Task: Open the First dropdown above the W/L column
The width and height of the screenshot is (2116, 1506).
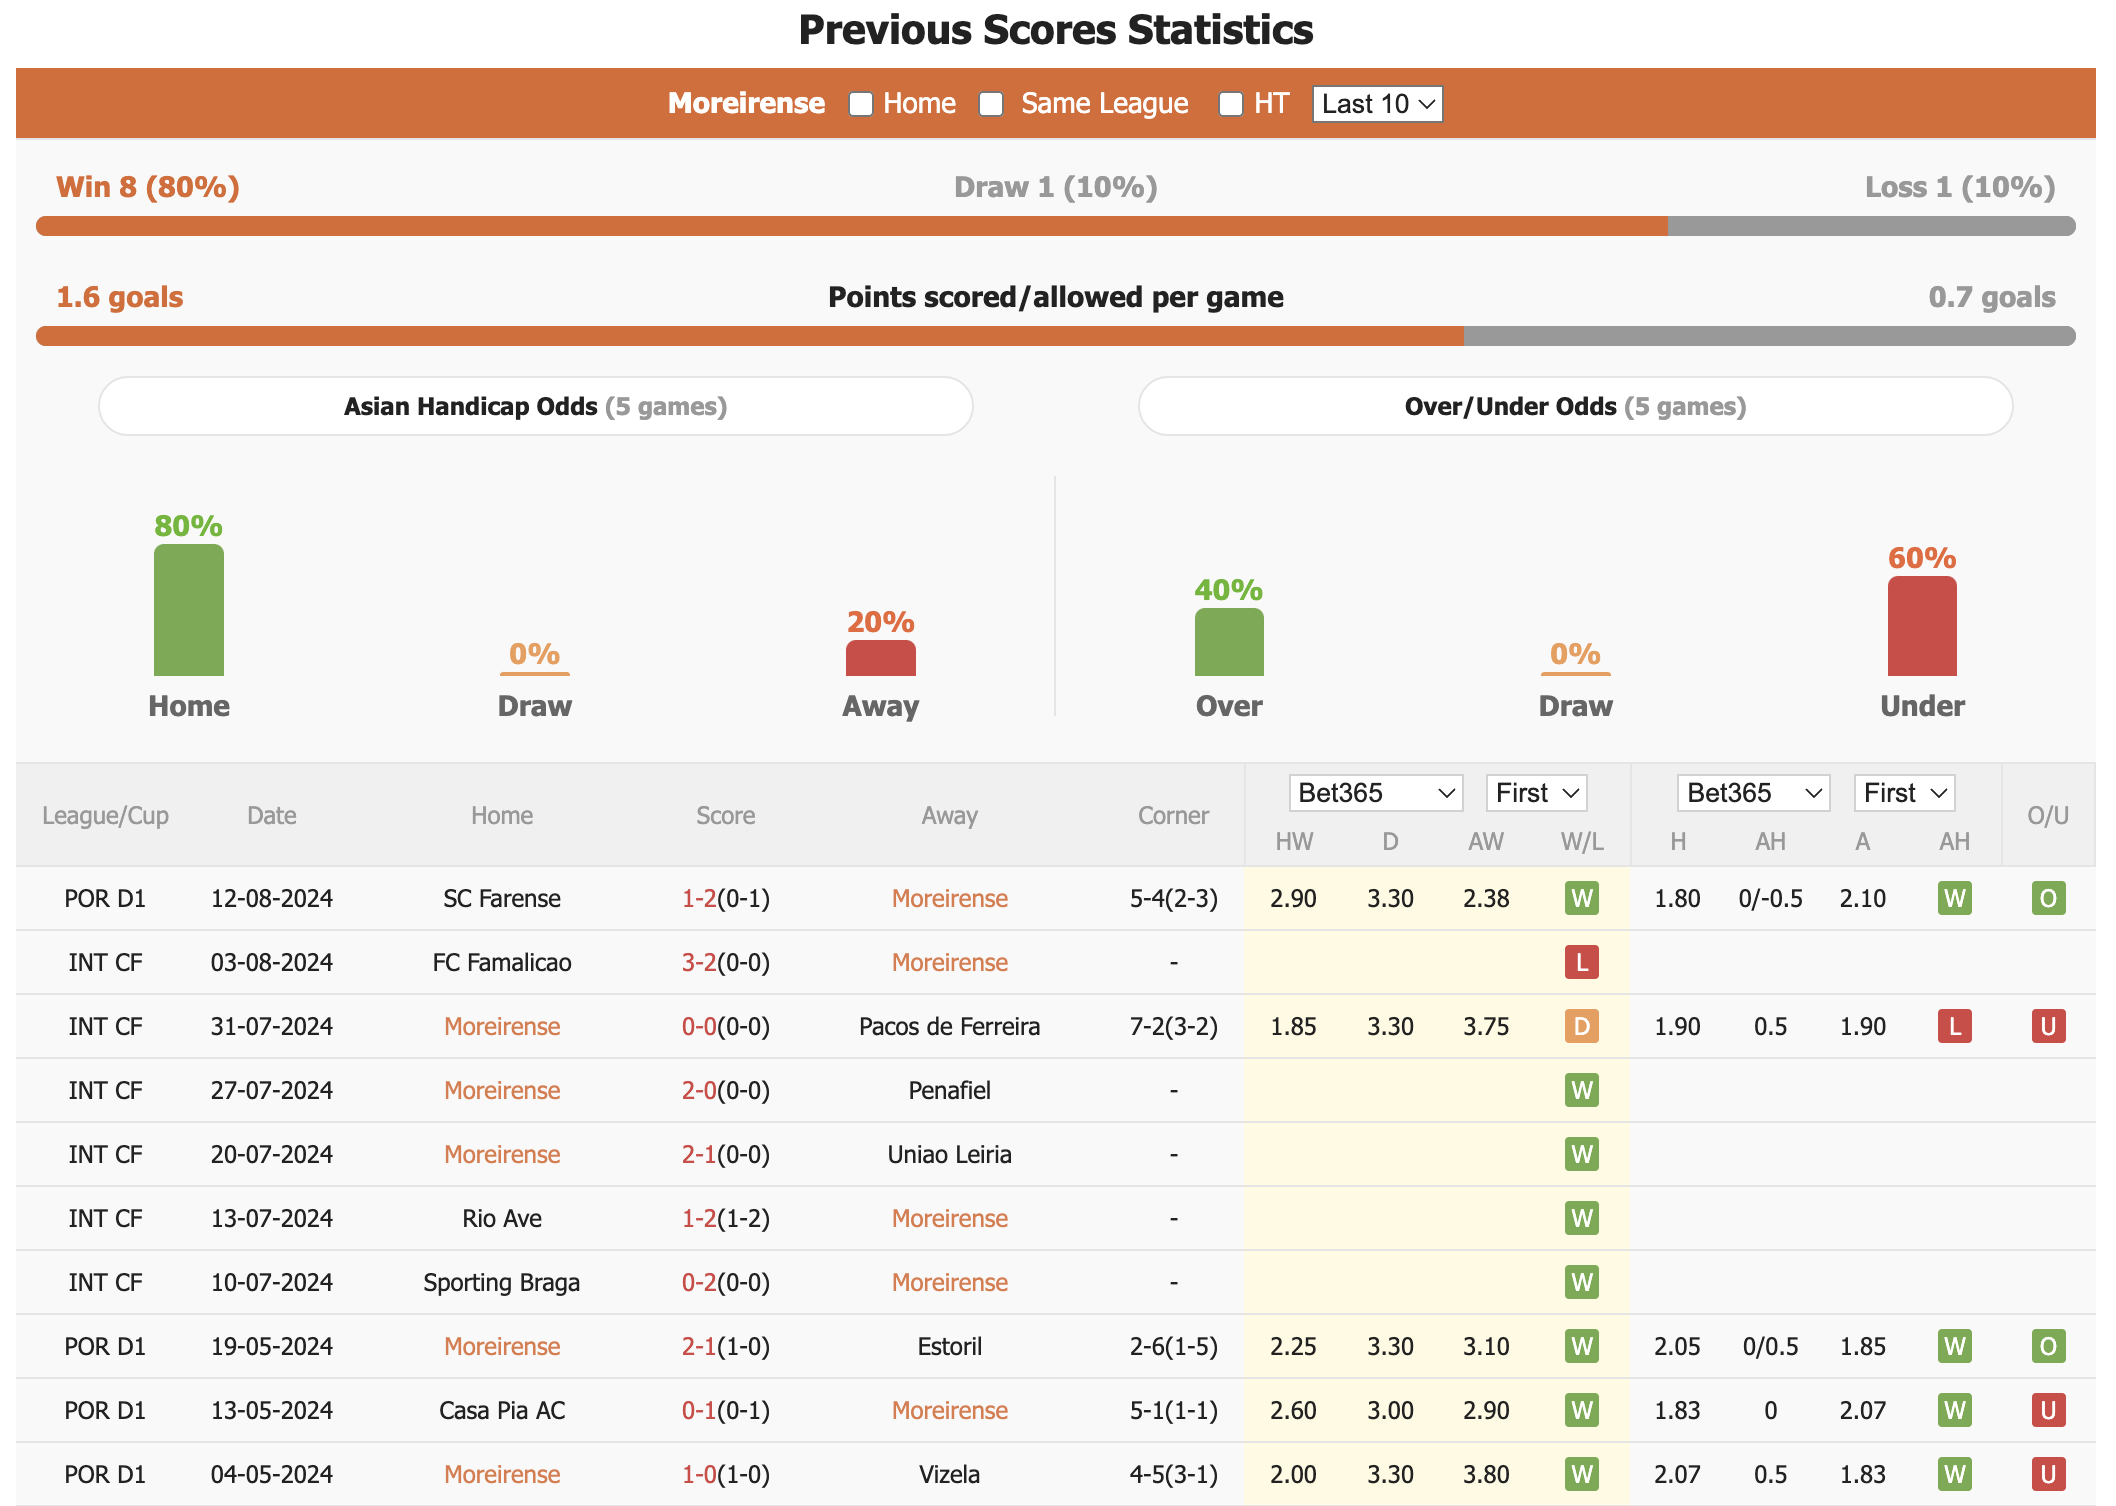Action: click(x=1536, y=793)
